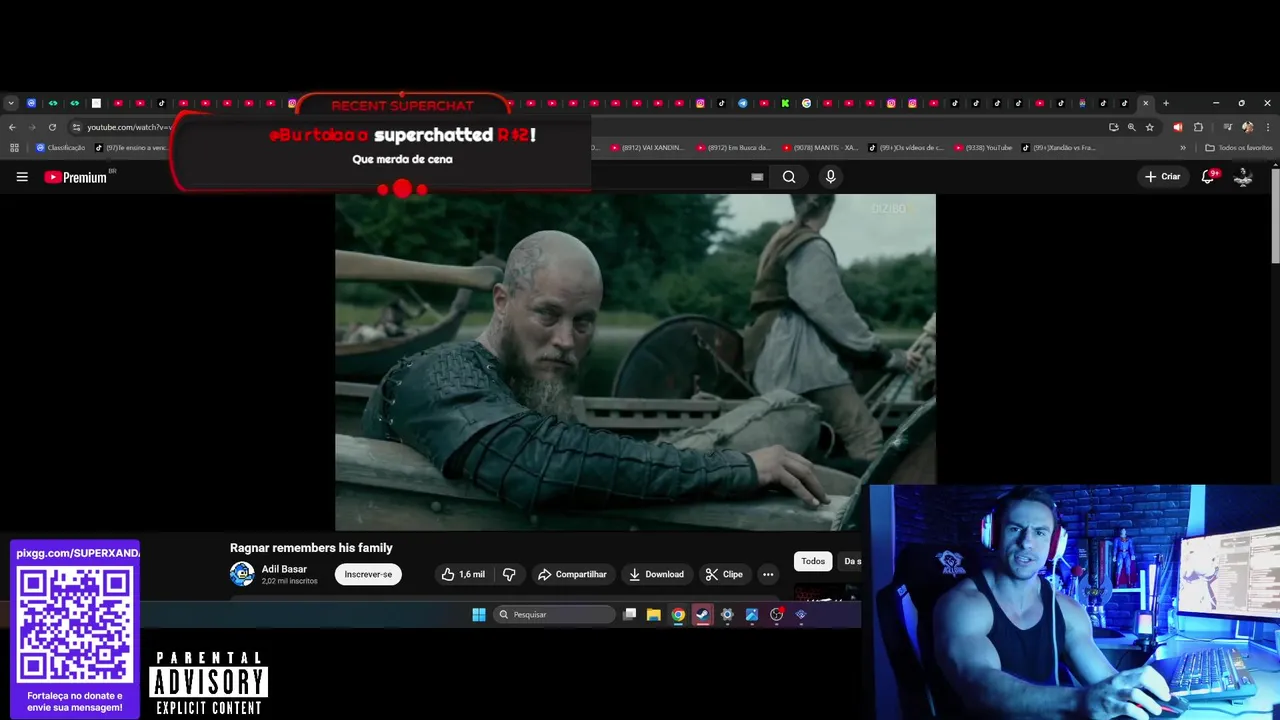Select the Todos filter chip
The image size is (1280, 720).
[x=813, y=561]
